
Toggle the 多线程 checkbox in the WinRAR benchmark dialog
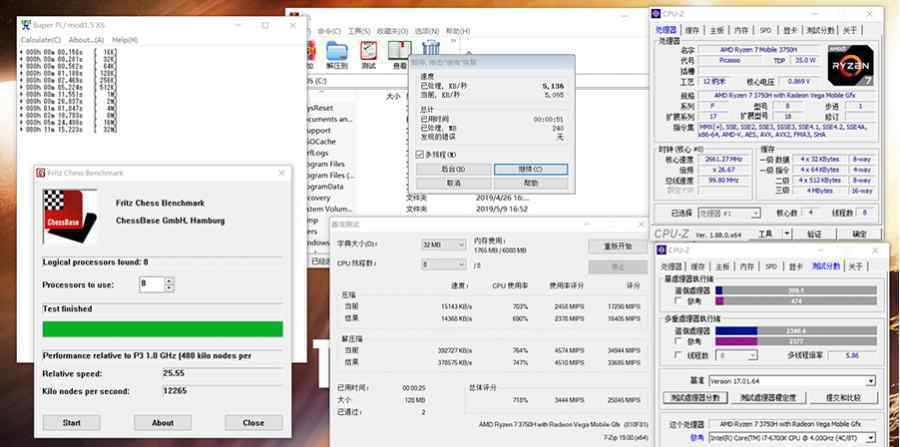point(420,154)
